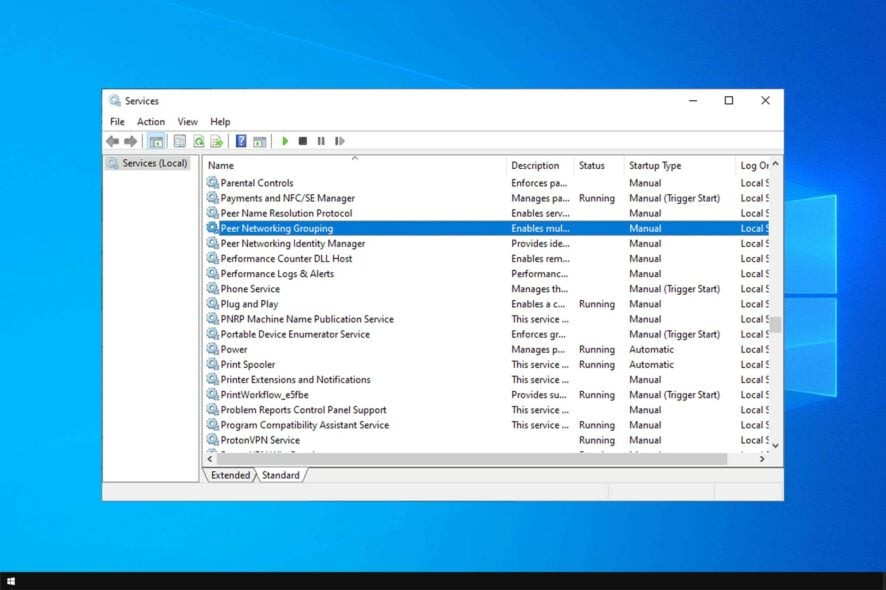The image size is (886, 590).
Task: Click the vertical scrollbar up arrow
Action: [x=776, y=163]
